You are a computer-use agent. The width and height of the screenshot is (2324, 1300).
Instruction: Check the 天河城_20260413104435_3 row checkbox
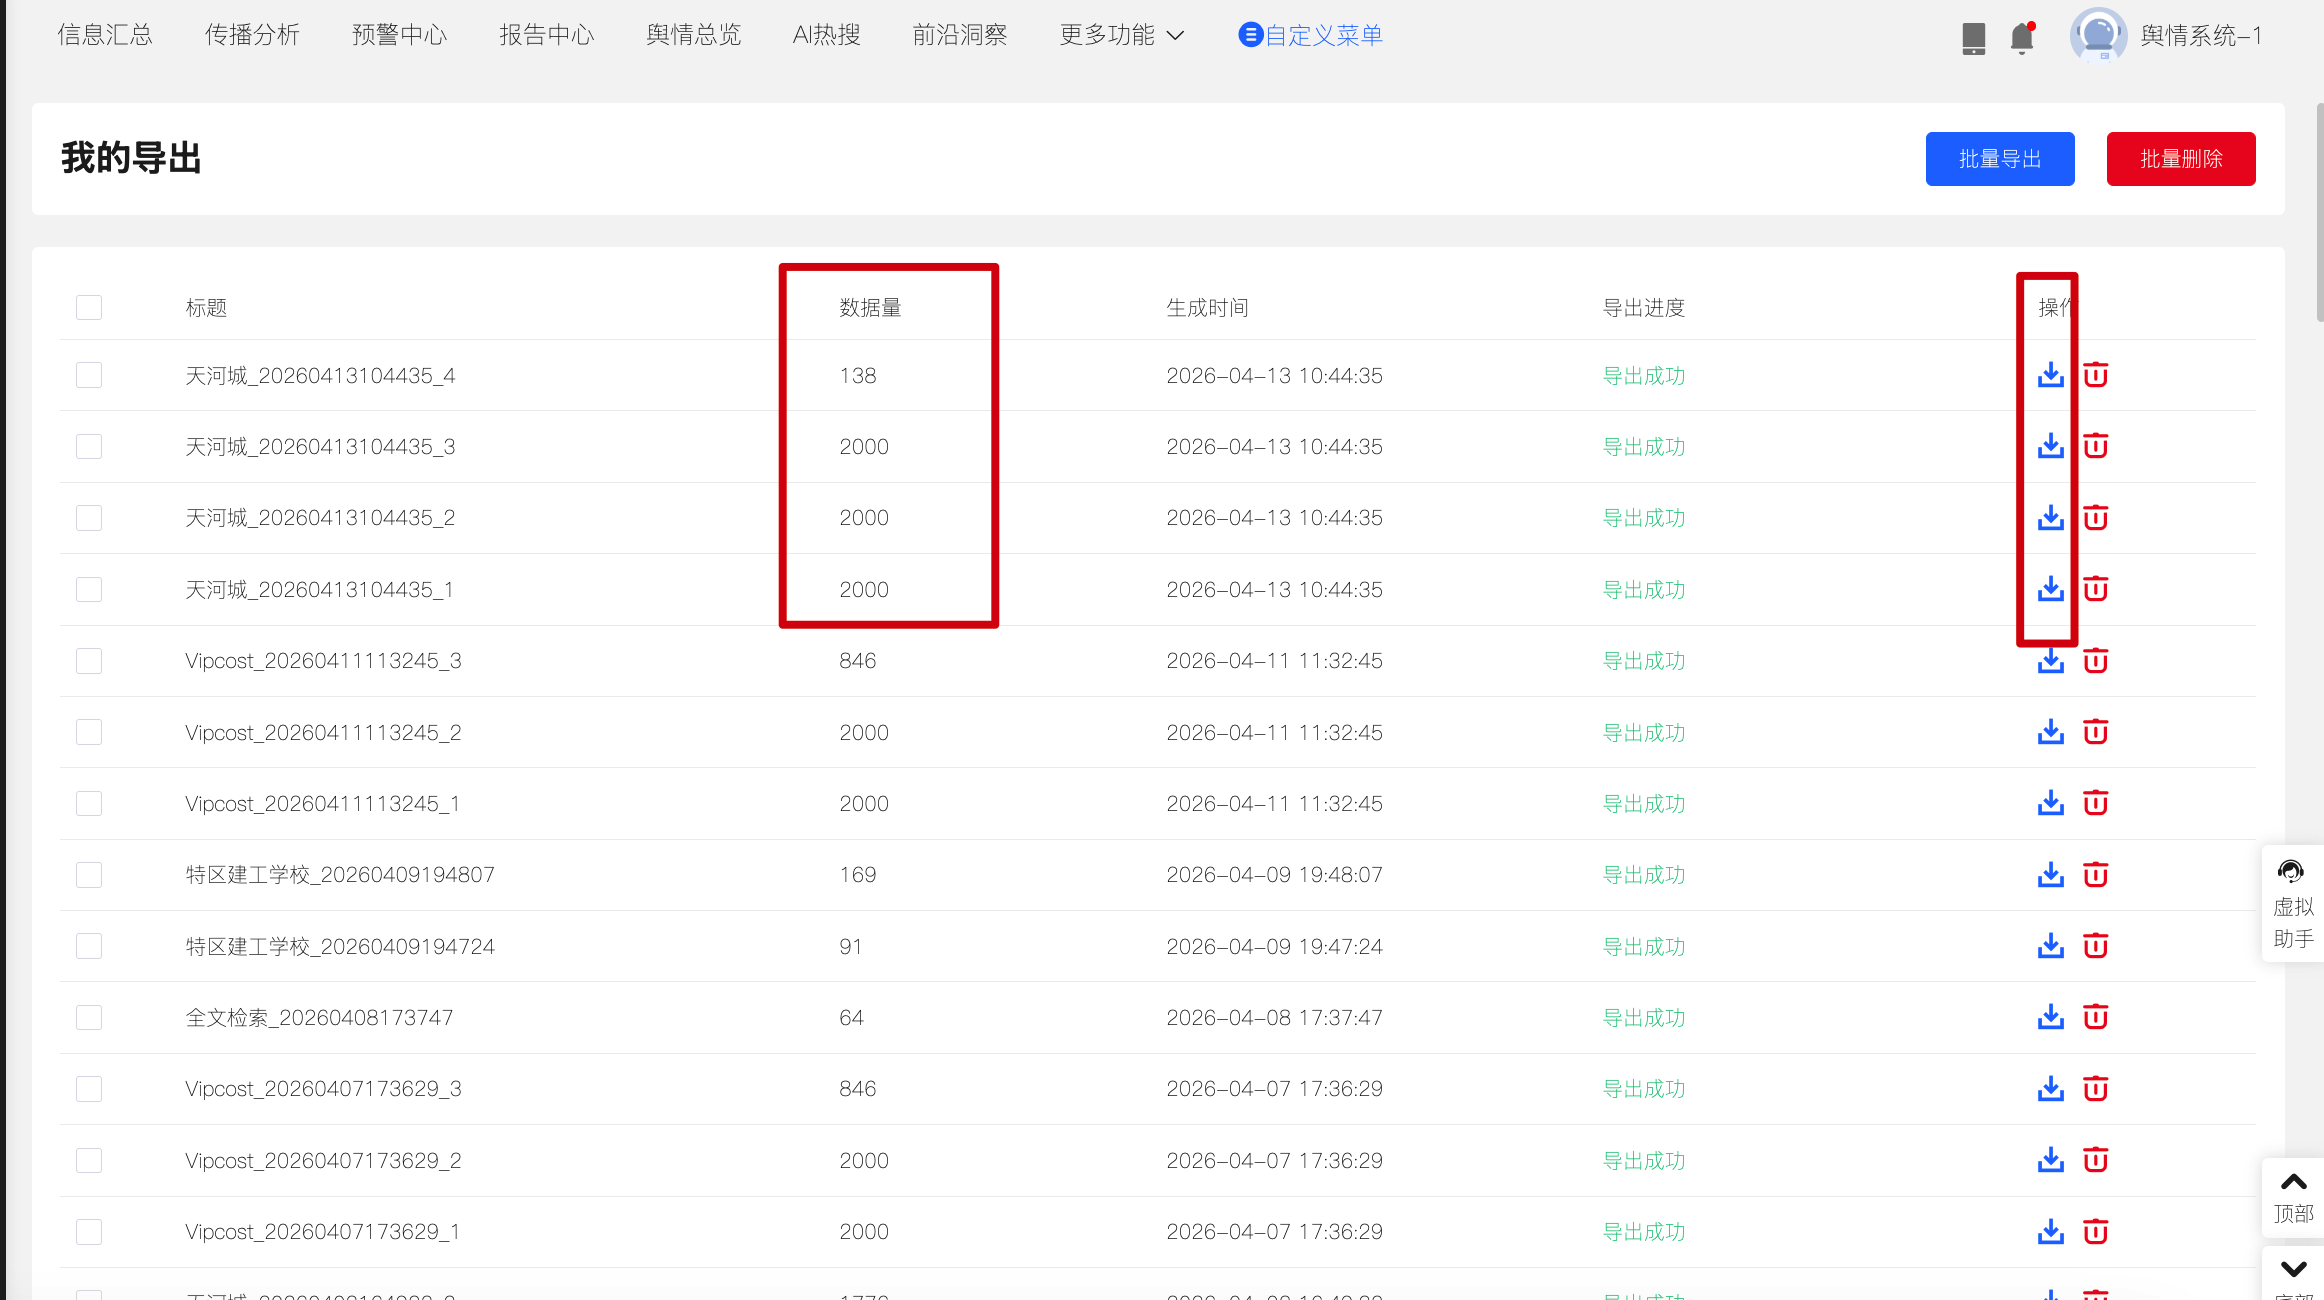tap(89, 446)
